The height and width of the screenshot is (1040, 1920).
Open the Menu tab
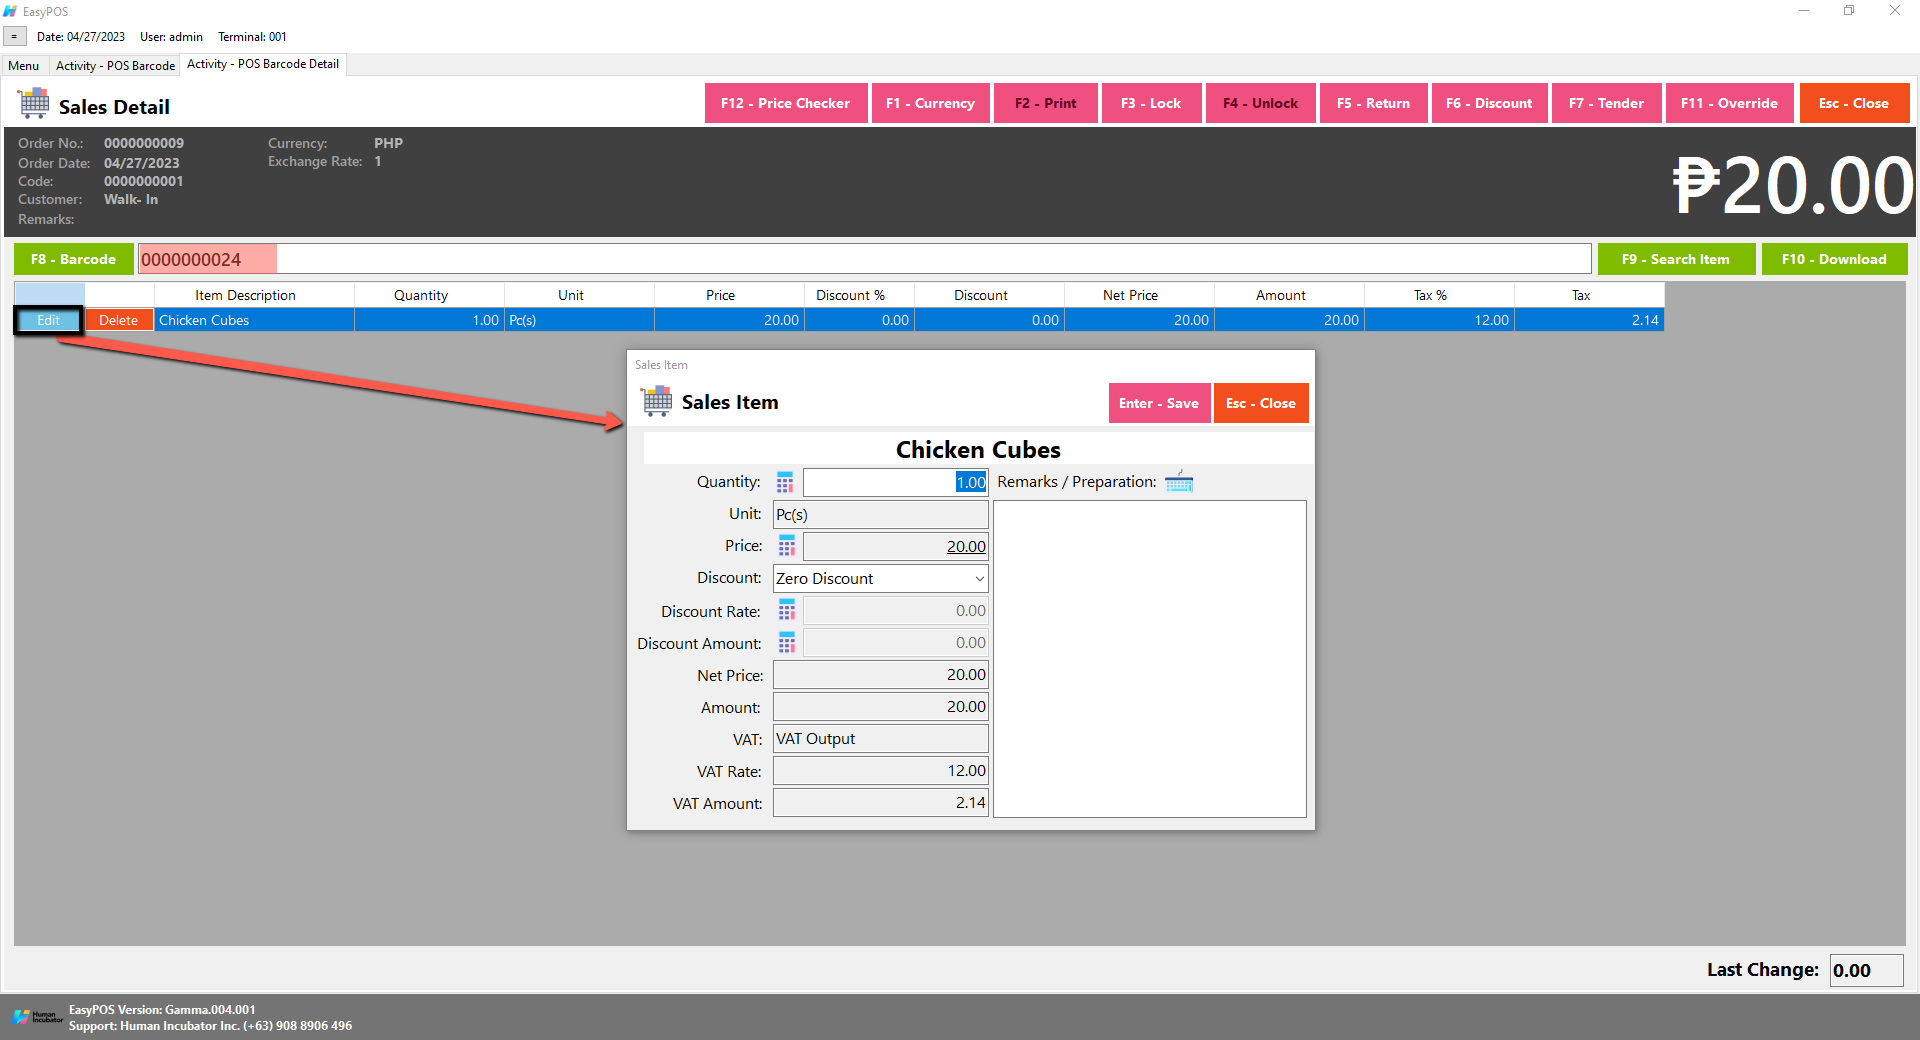[24, 66]
